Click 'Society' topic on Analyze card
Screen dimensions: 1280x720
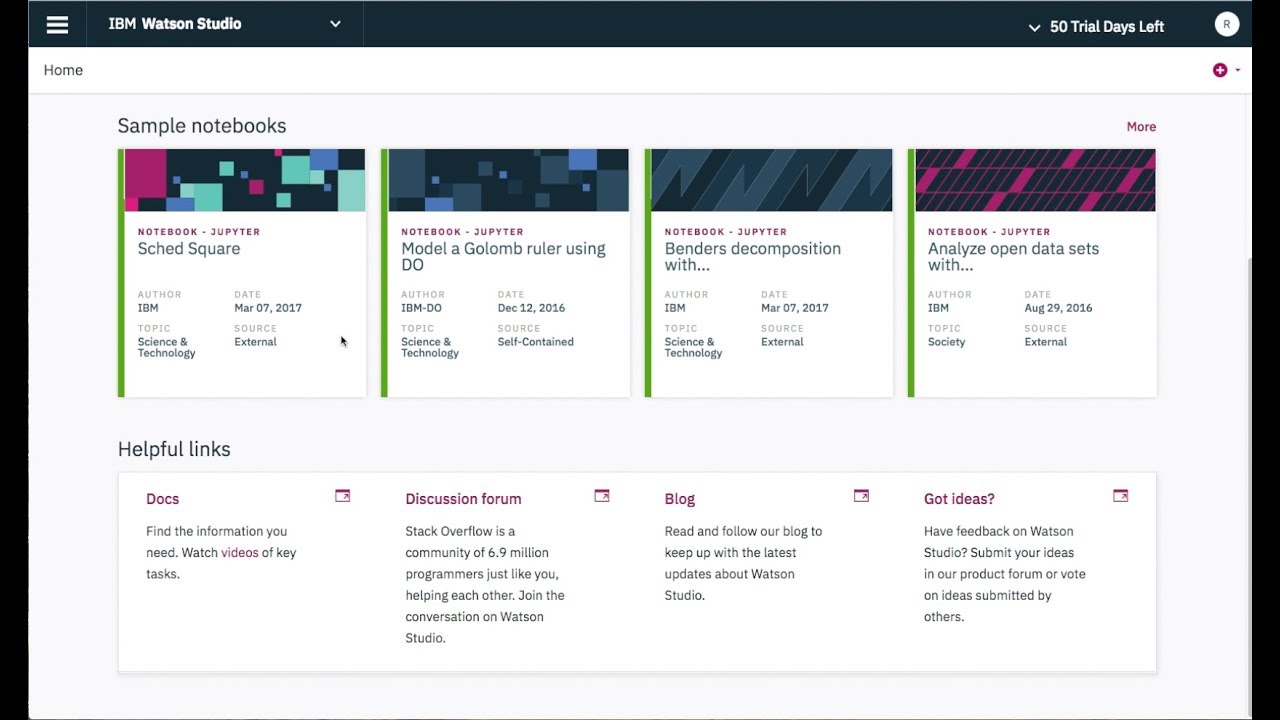pyautogui.click(x=946, y=342)
